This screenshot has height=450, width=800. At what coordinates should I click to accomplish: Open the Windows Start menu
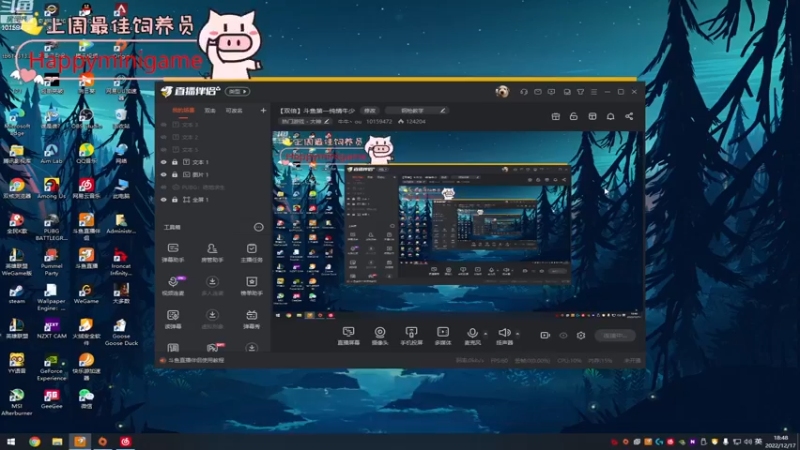pyautogui.click(x=11, y=441)
